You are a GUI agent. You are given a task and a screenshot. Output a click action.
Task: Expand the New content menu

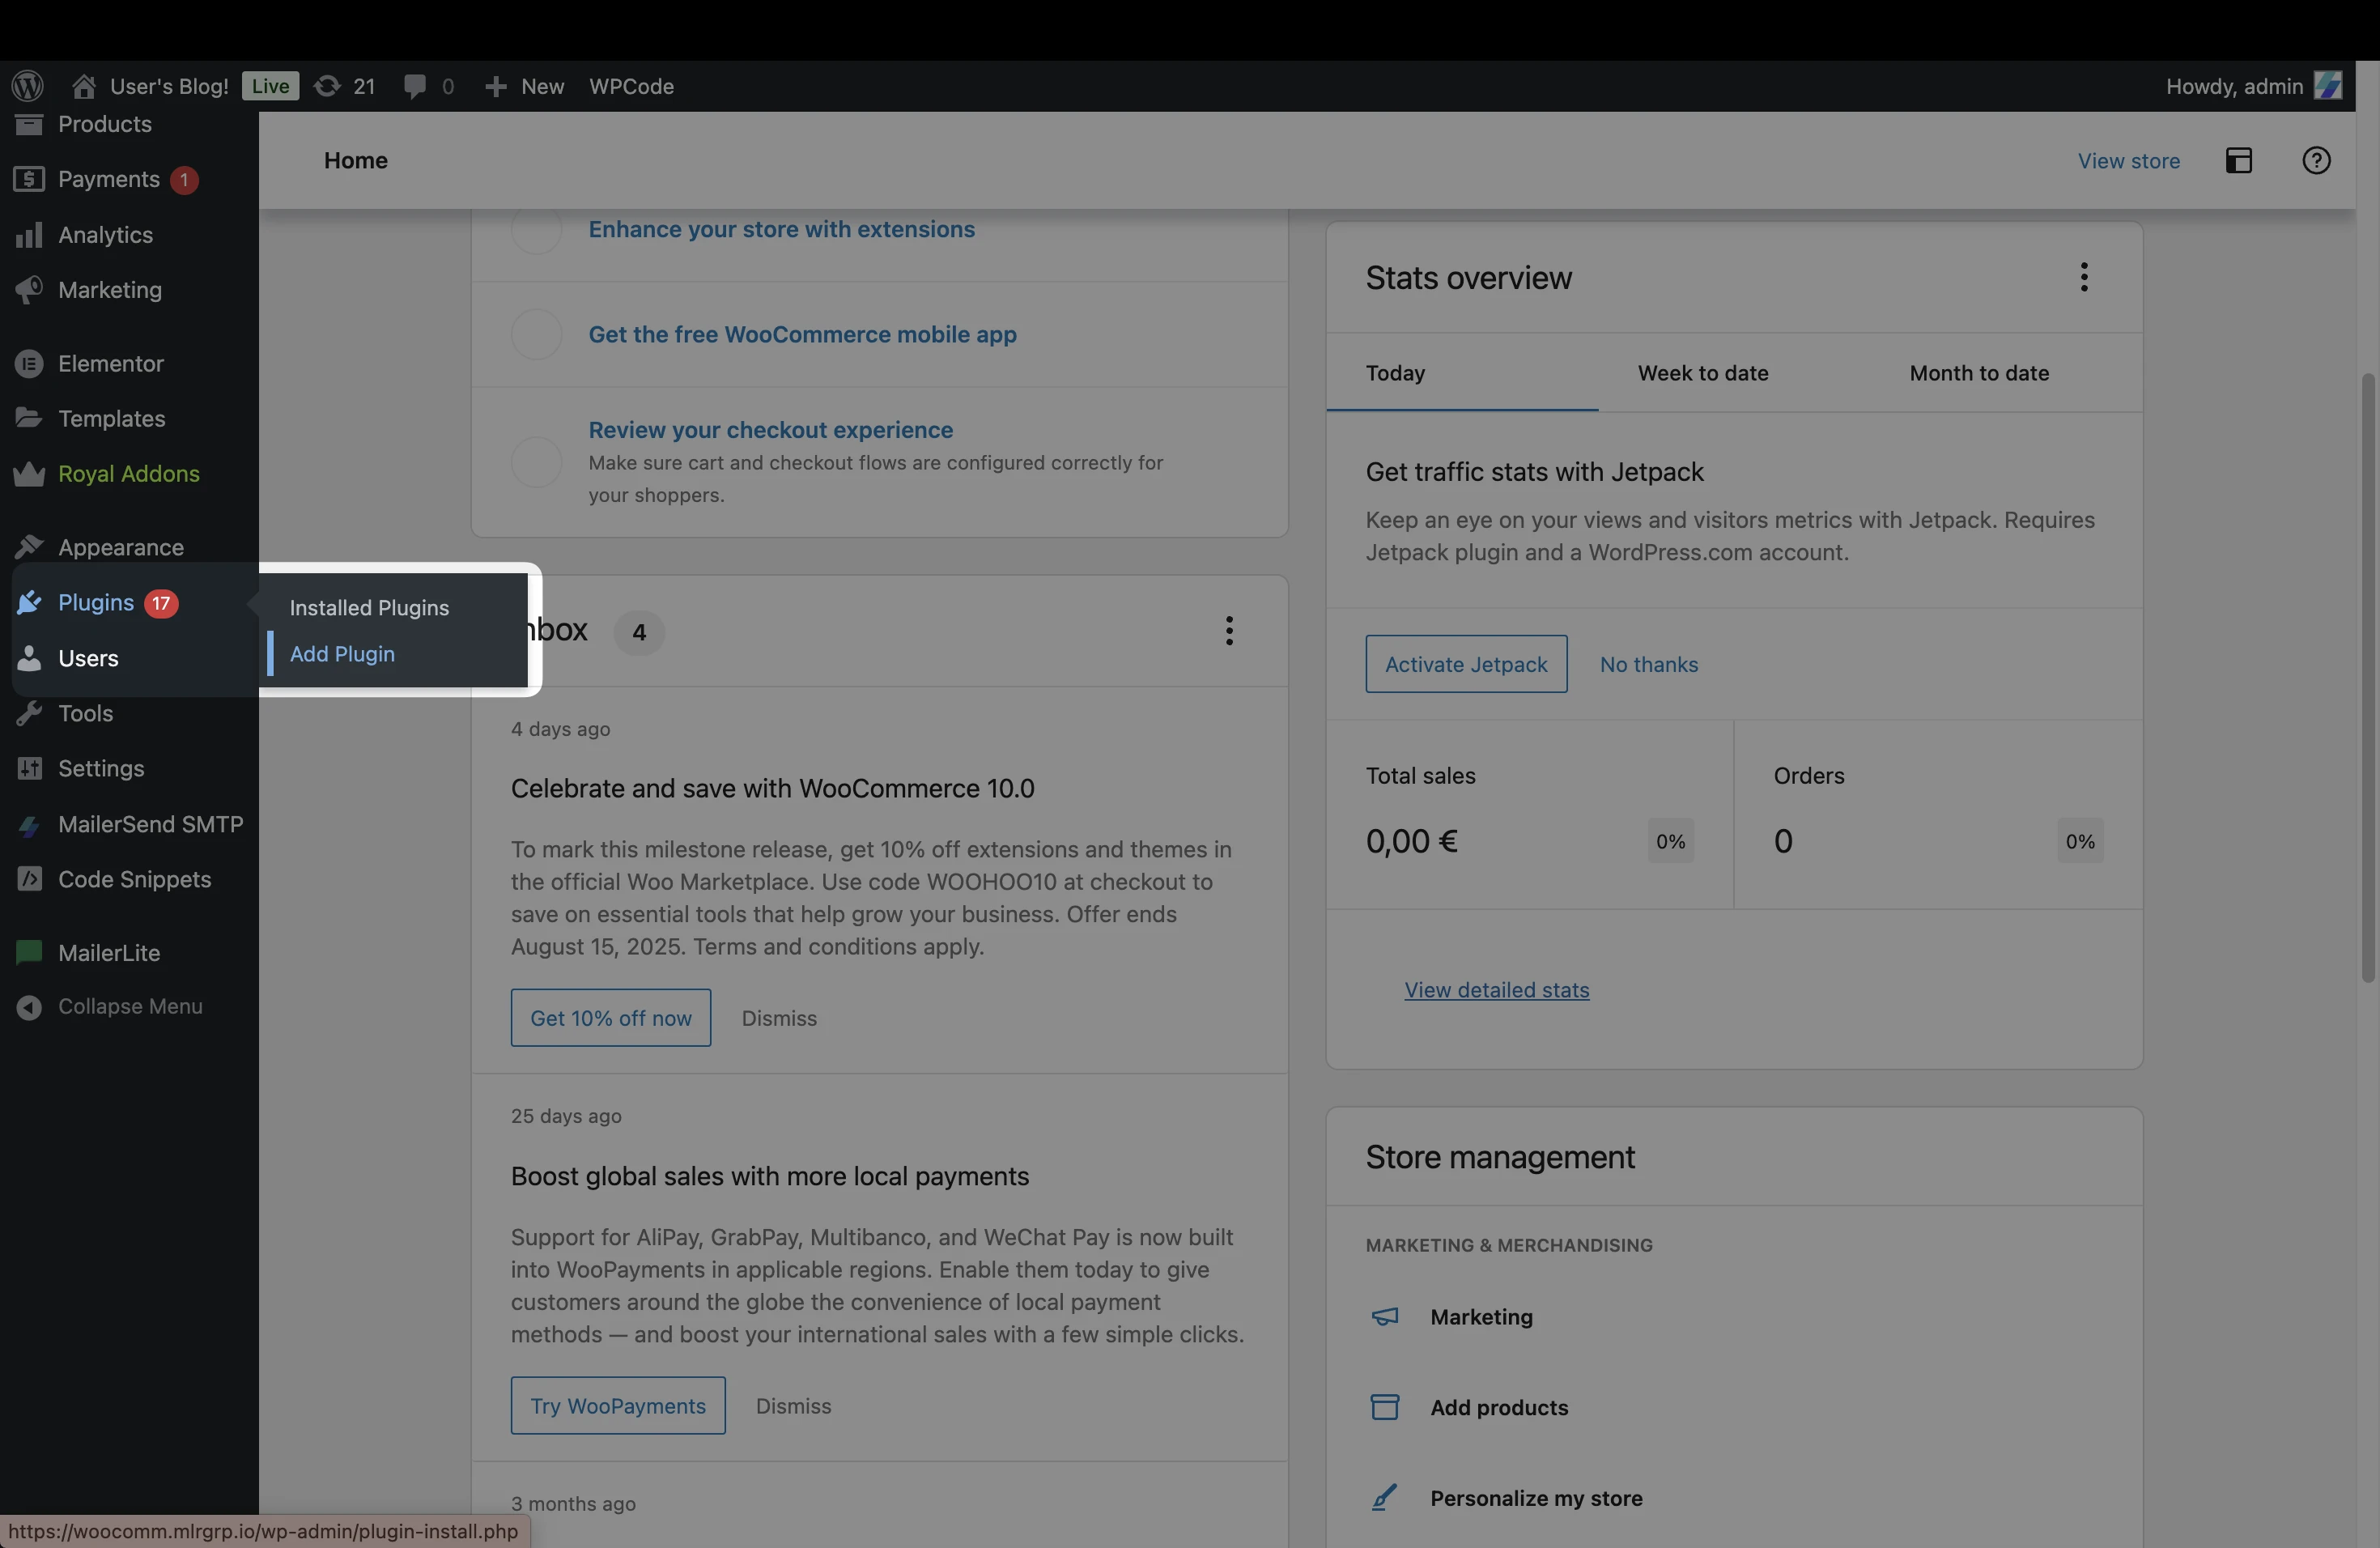pos(524,86)
